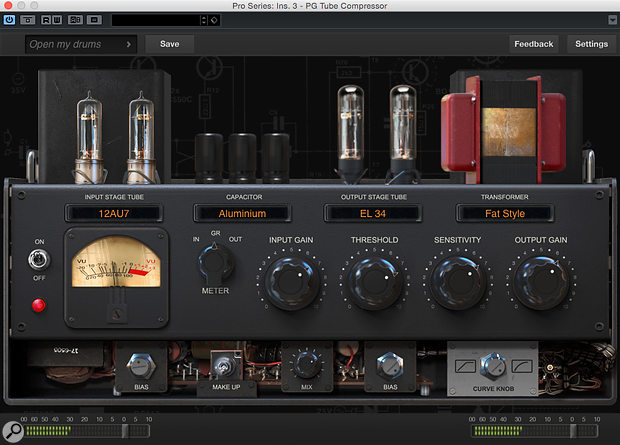This screenshot has height=445, width=620.
Task: Click the magnifier zoom icon at the bottom left
Action: tap(13, 432)
